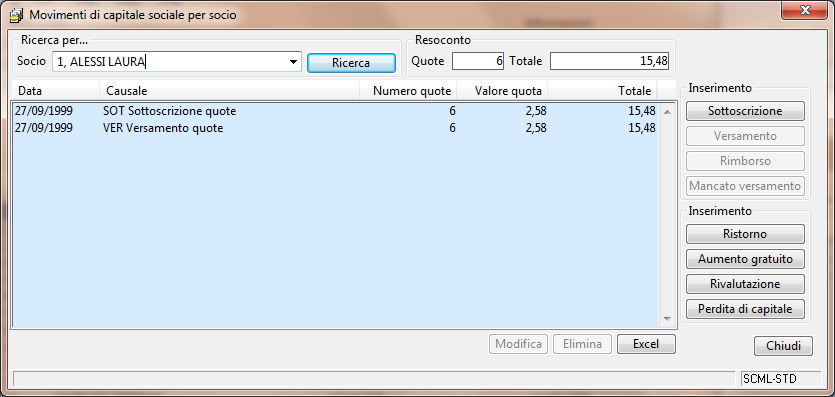Image resolution: width=835 pixels, height=397 pixels.
Task: Click the Ricerca search button
Action: pos(351,62)
